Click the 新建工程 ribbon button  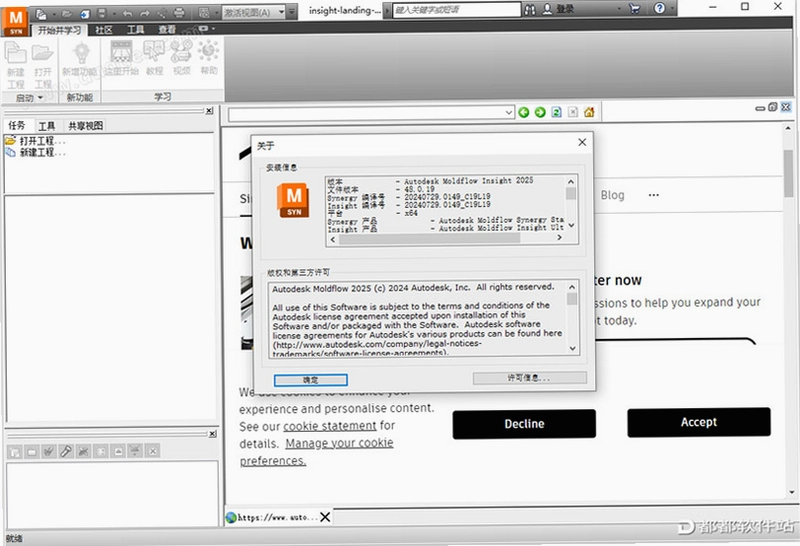click(x=16, y=65)
